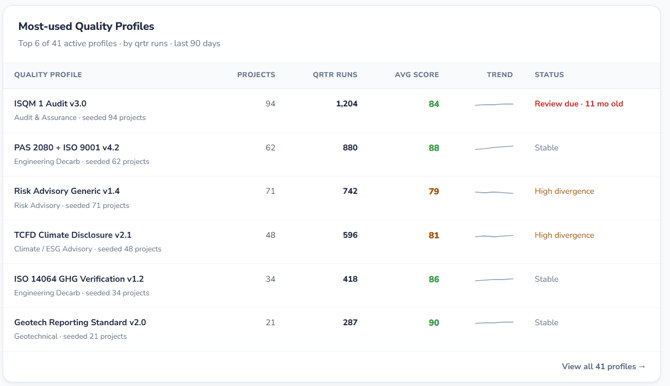Image resolution: width=670 pixels, height=386 pixels.
Task: Open Geotech Reporting Standard v2.0 profile
Action: 80,322
